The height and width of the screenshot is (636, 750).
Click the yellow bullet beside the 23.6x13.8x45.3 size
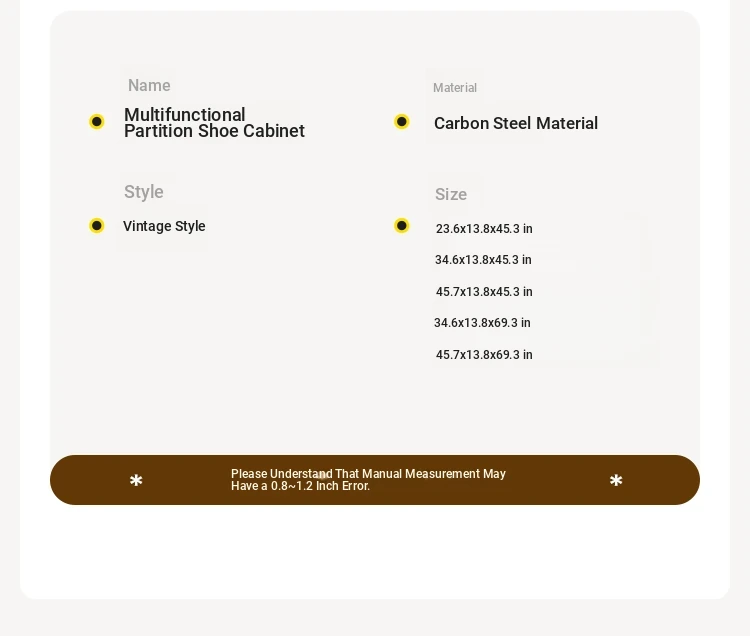pyautogui.click(x=402, y=226)
